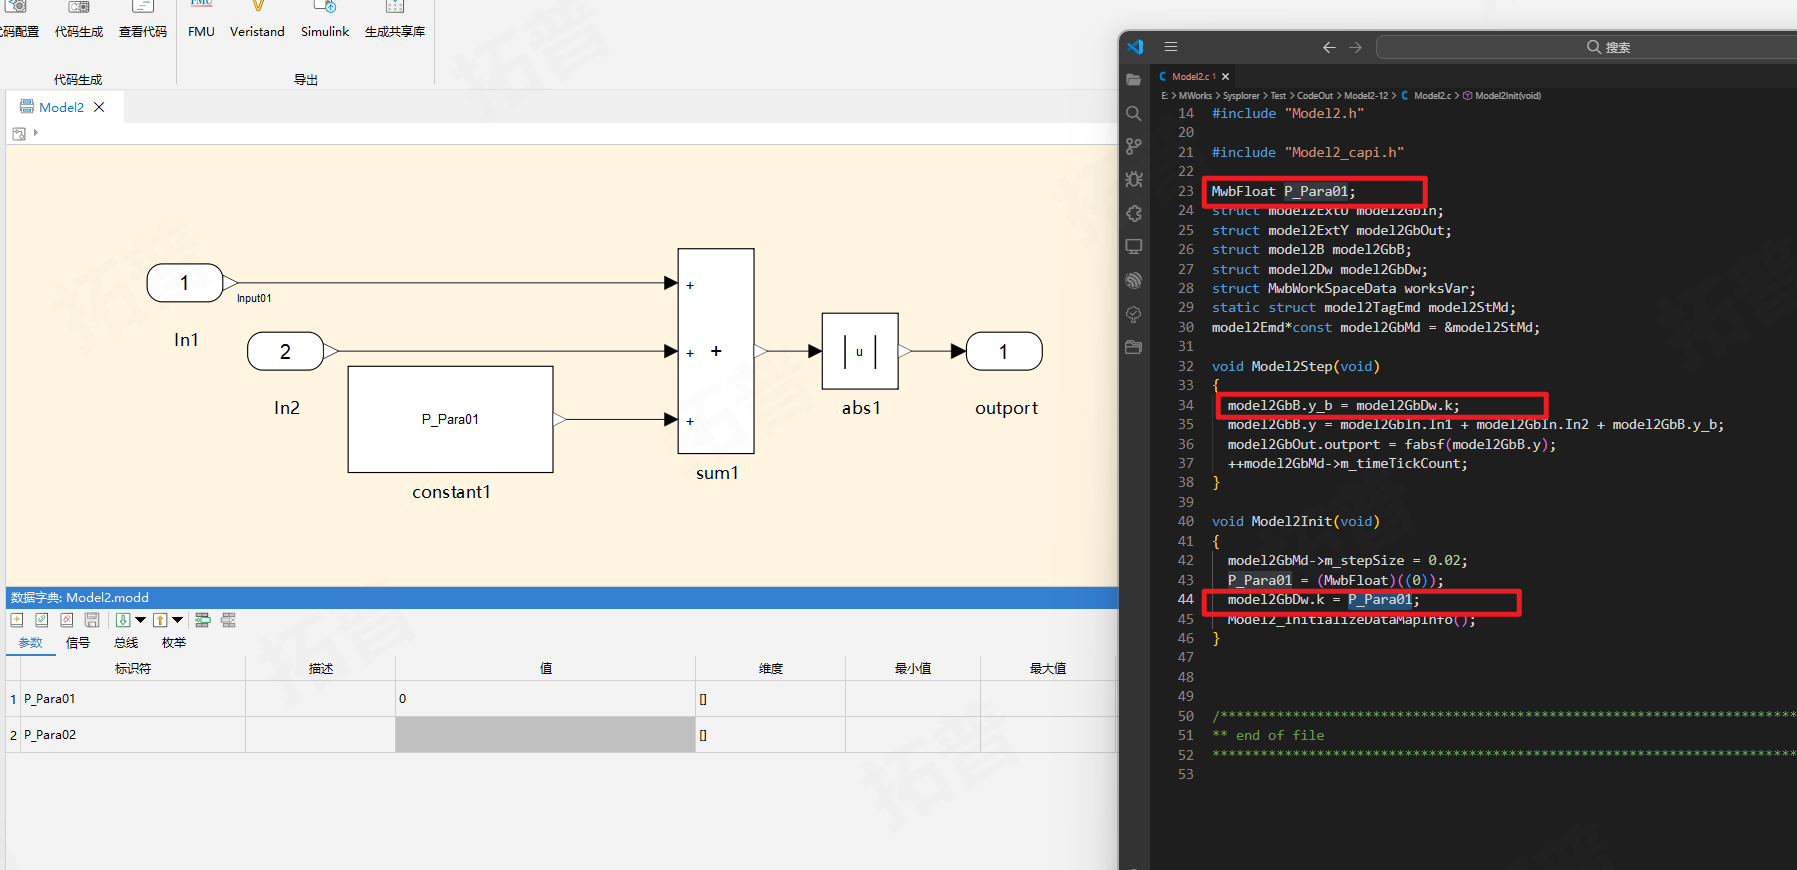The width and height of the screenshot is (1797, 870).
Task: Click the 描述 column header
Action: pyautogui.click(x=321, y=668)
